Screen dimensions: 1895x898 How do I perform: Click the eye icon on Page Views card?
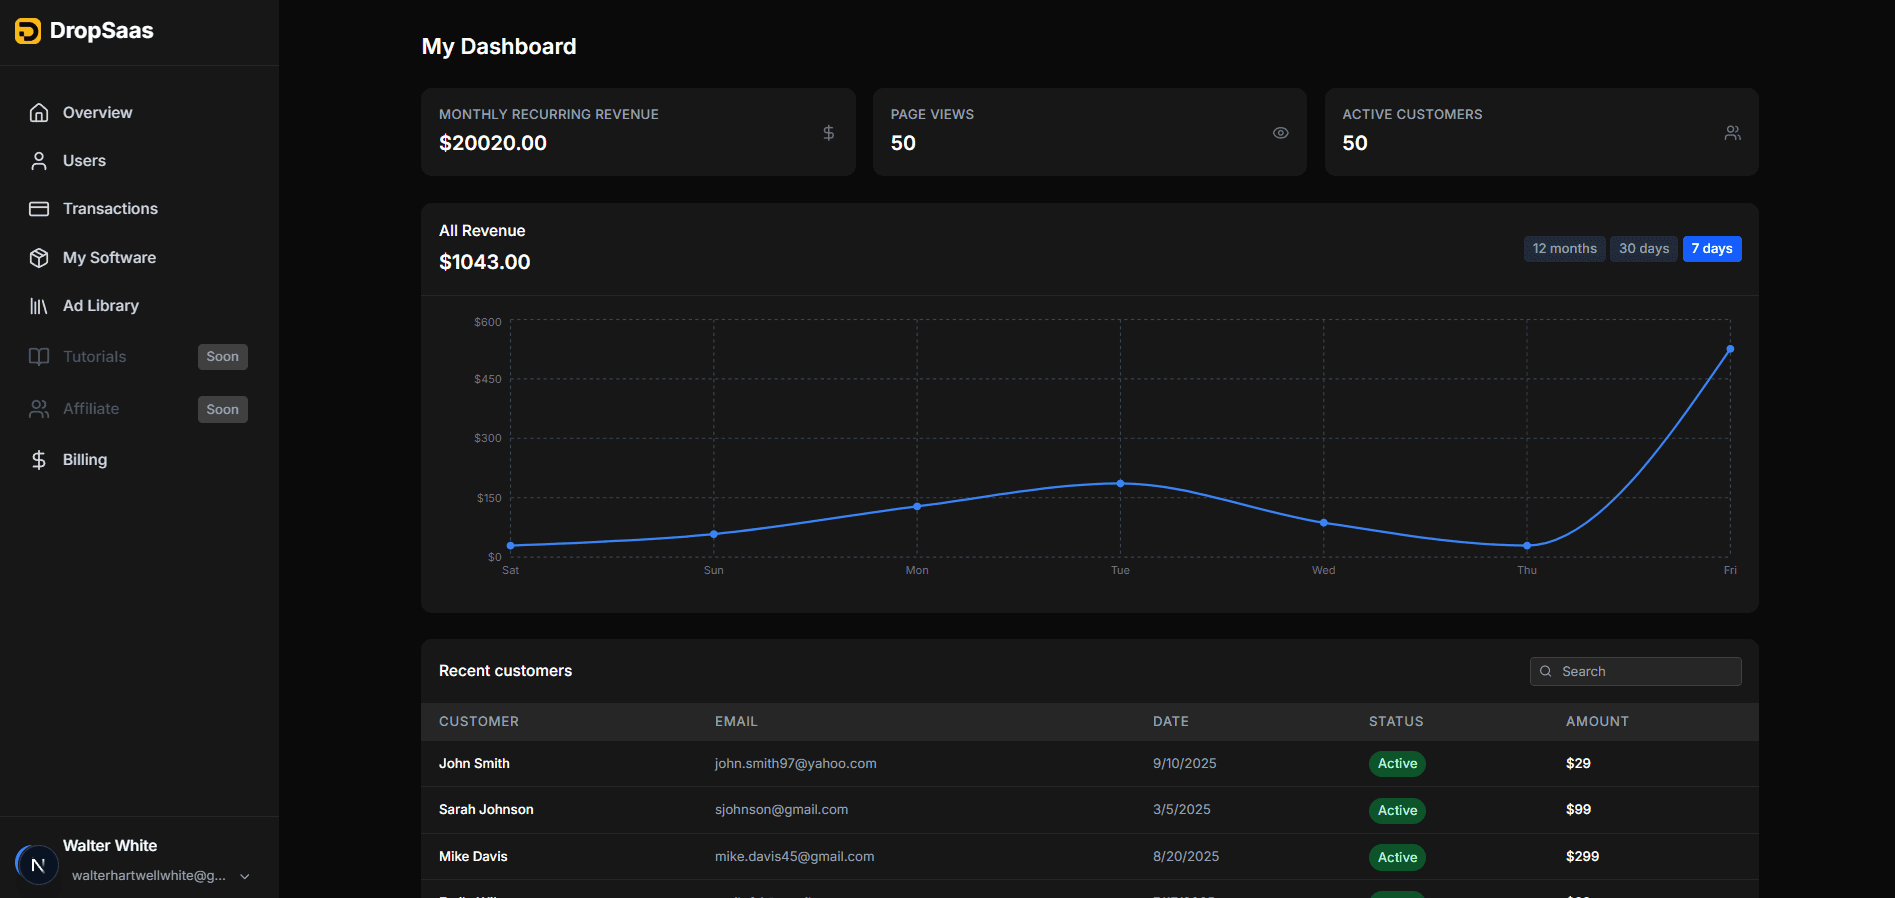click(1280, 133)
